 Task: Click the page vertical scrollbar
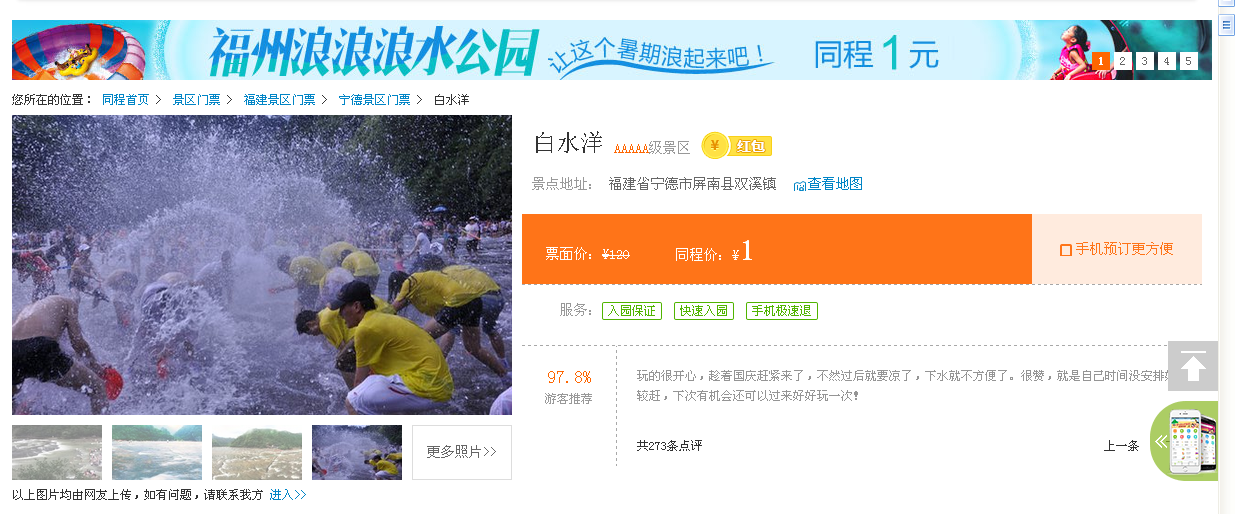(1227, 257)
